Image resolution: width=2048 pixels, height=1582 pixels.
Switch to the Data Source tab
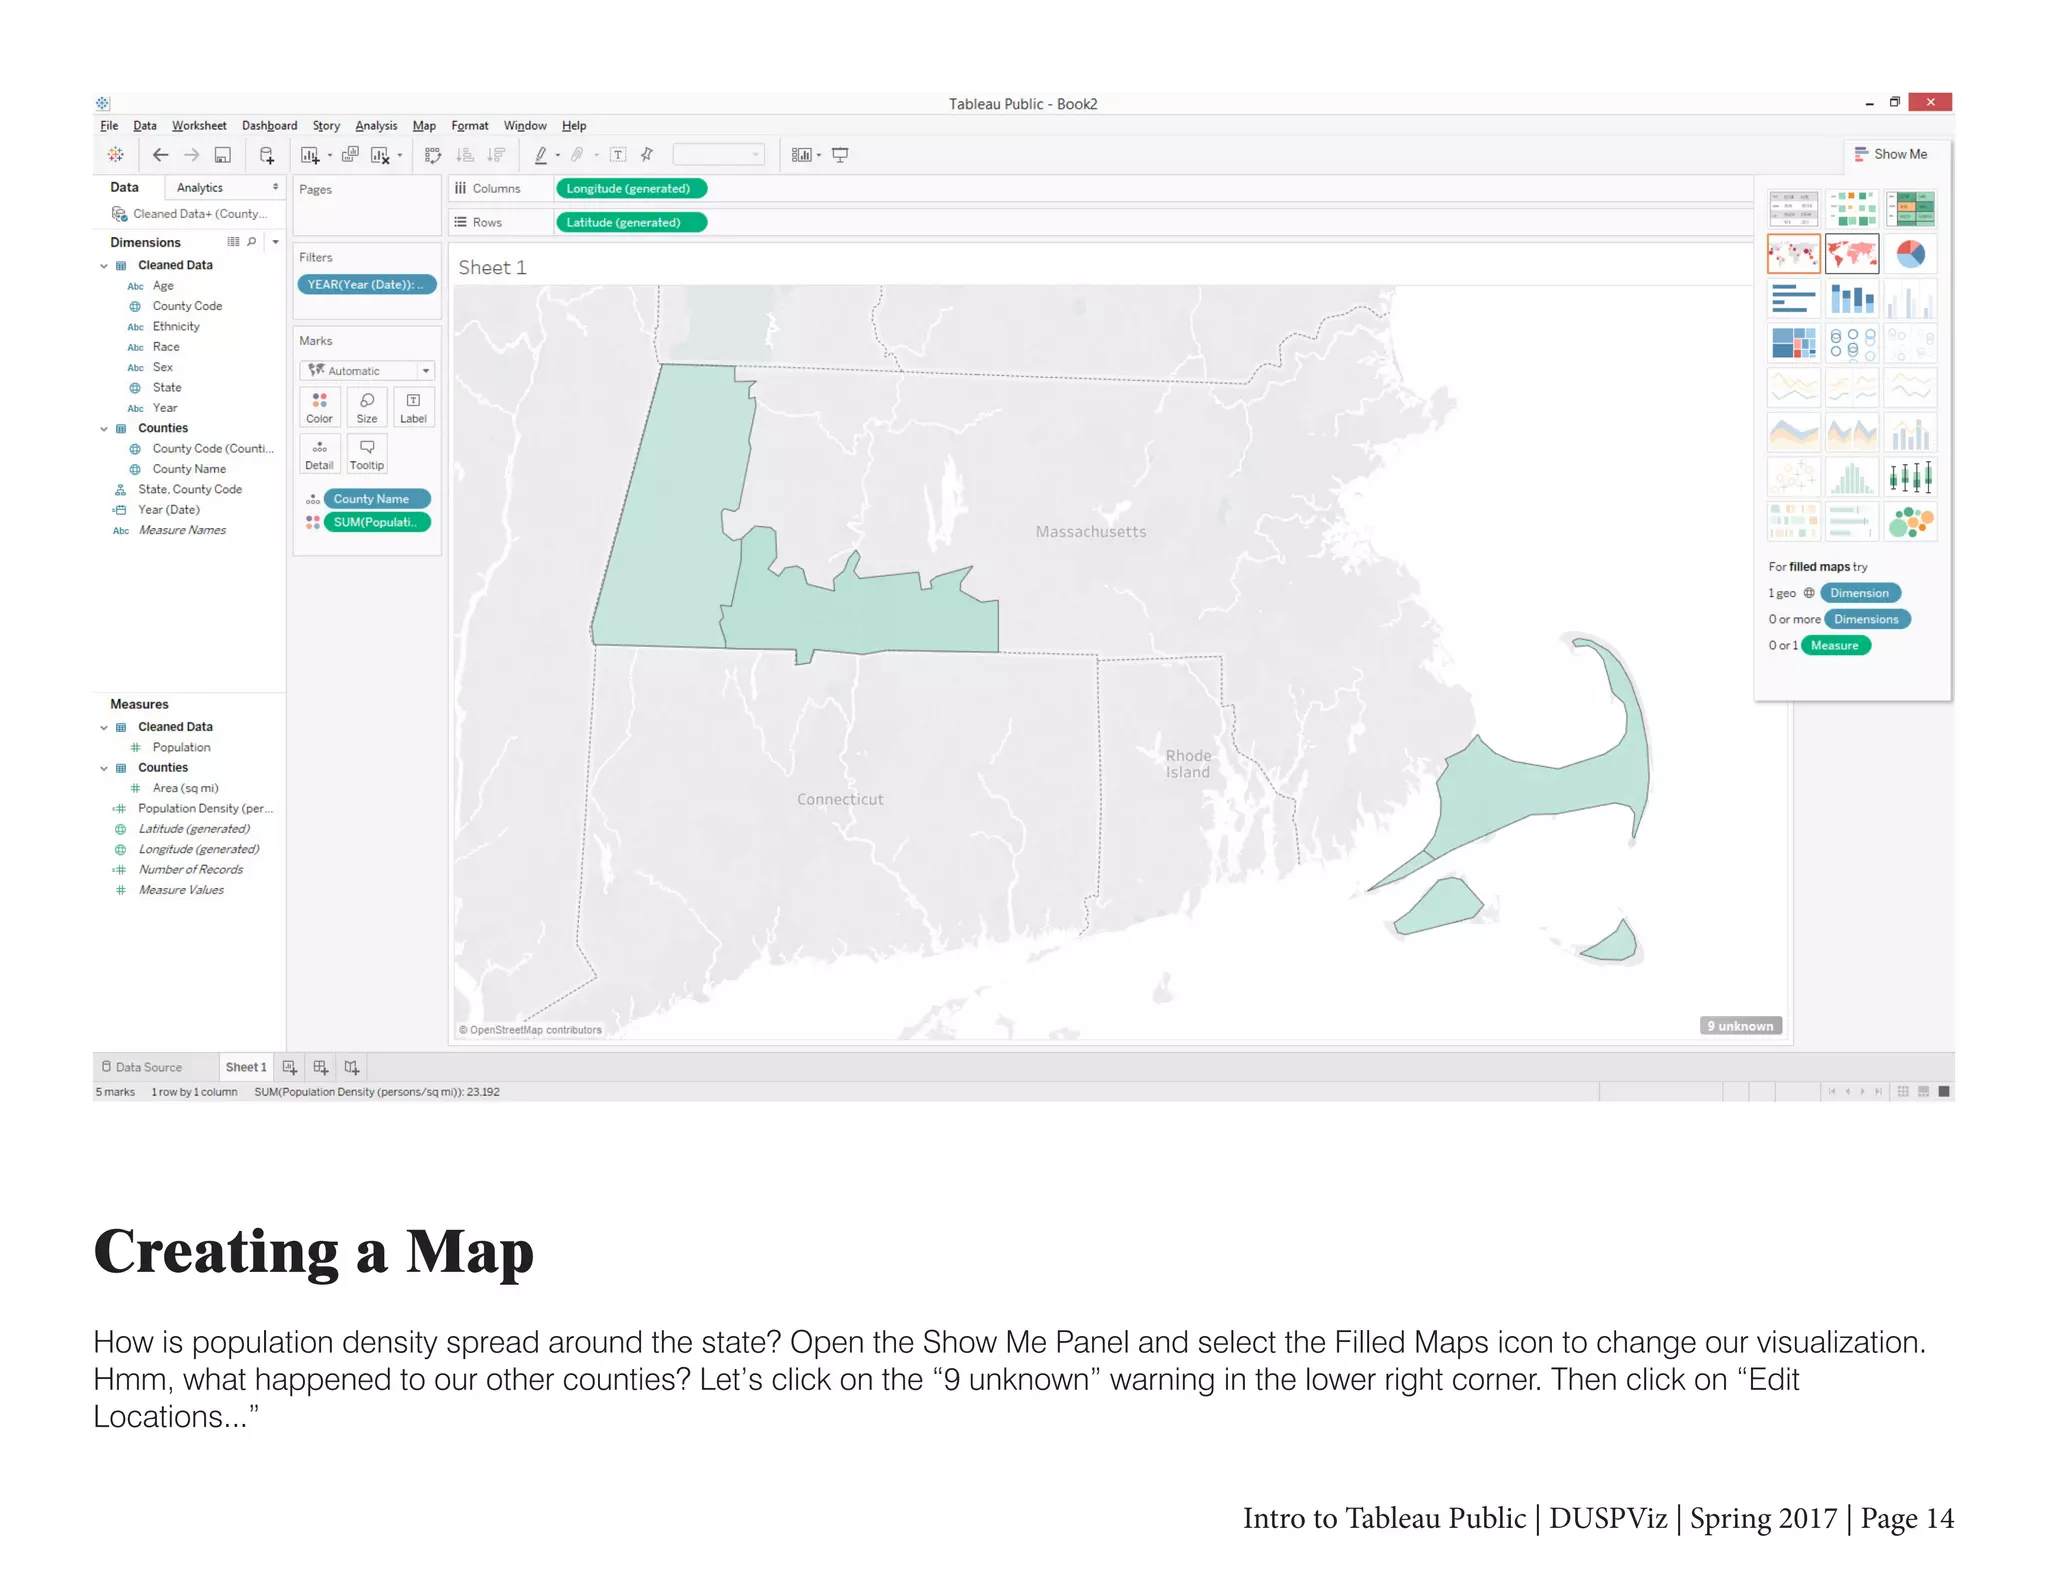pos(142,1068)
